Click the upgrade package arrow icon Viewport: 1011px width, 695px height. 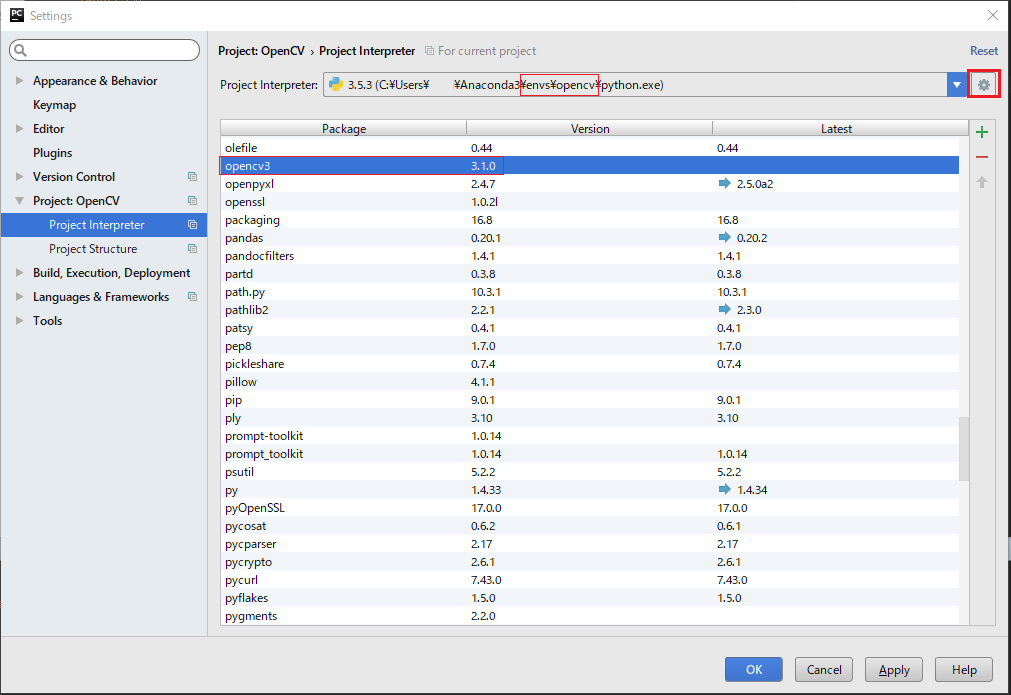tap(981, 182)
